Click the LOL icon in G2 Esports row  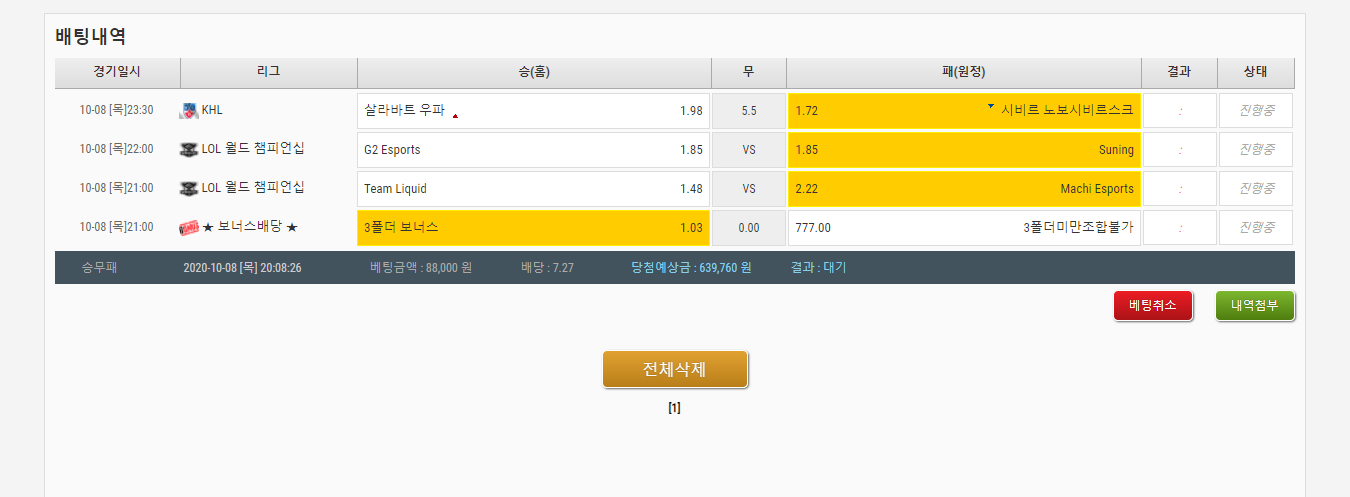pos(189,150)
